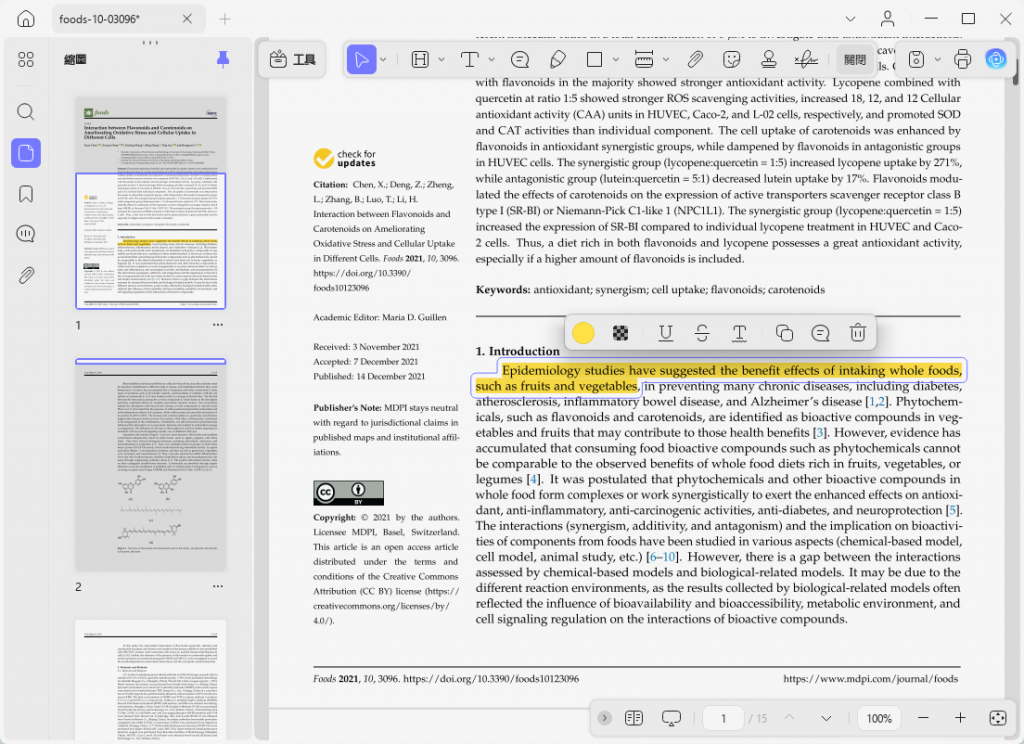Screen dimensions: 1024x744
Task: Select the text typewriter tool
Action: (469, 59)
